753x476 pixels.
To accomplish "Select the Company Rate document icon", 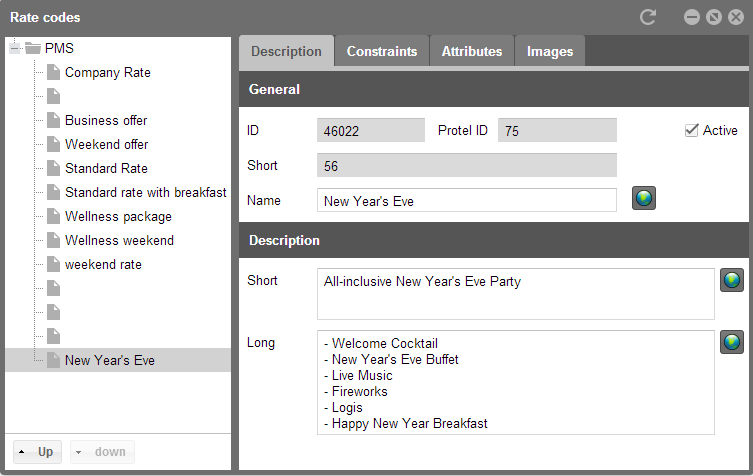I will 53,72.
